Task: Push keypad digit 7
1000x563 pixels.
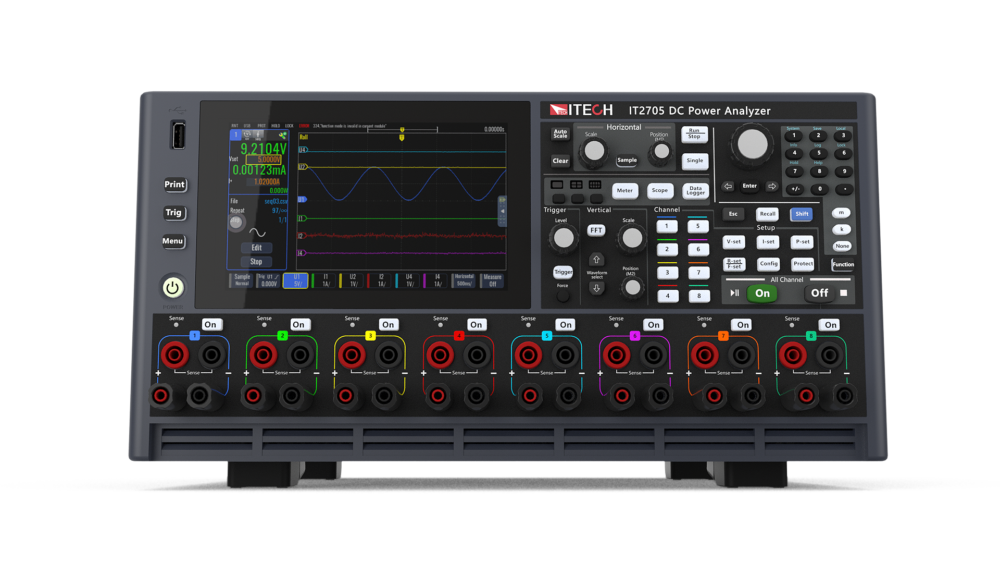Action: coord(795,172)
